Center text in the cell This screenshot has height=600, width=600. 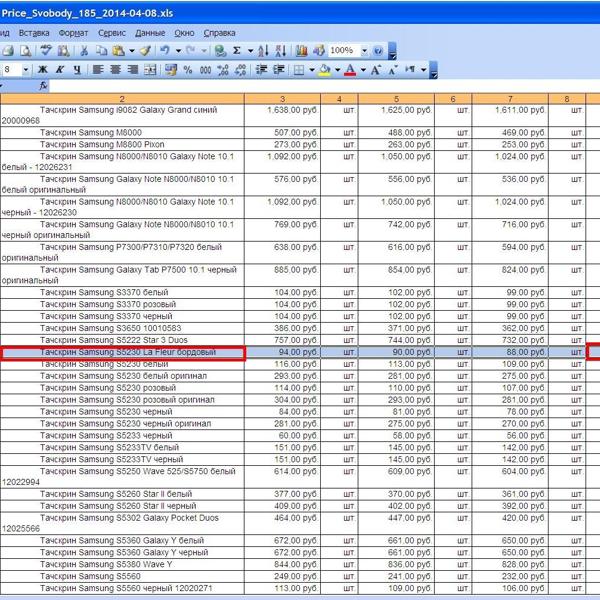[115, 70]
